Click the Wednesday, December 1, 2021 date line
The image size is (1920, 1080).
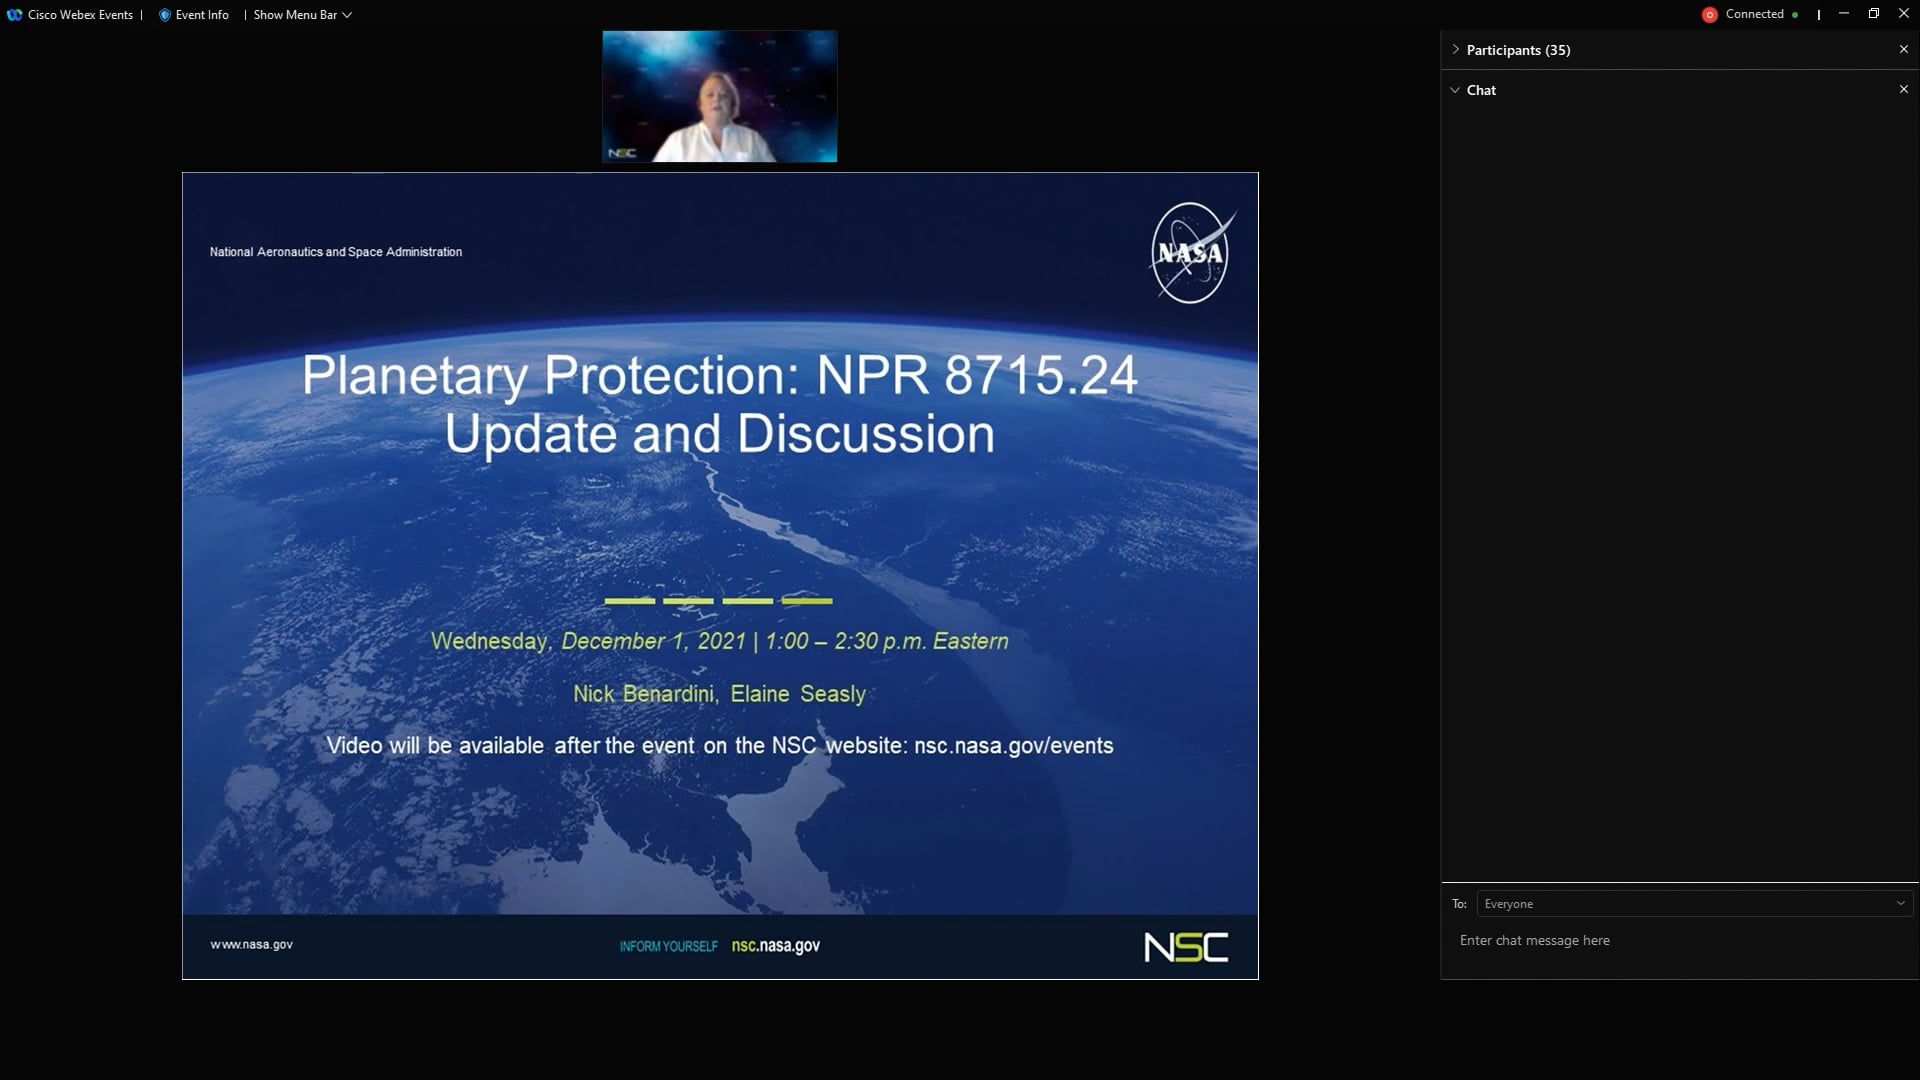720,641
